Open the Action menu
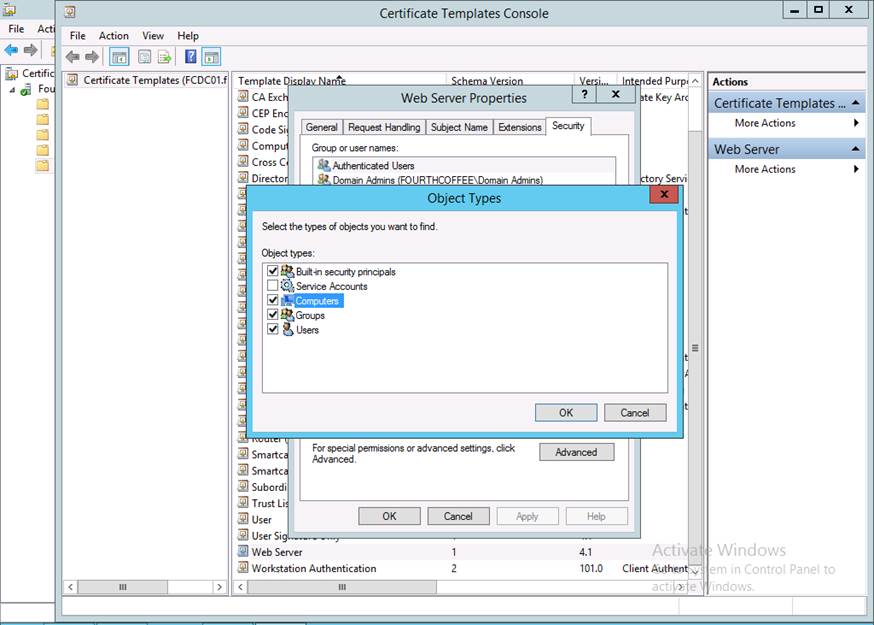Viewport: 874px width, 625px height. 113,36
